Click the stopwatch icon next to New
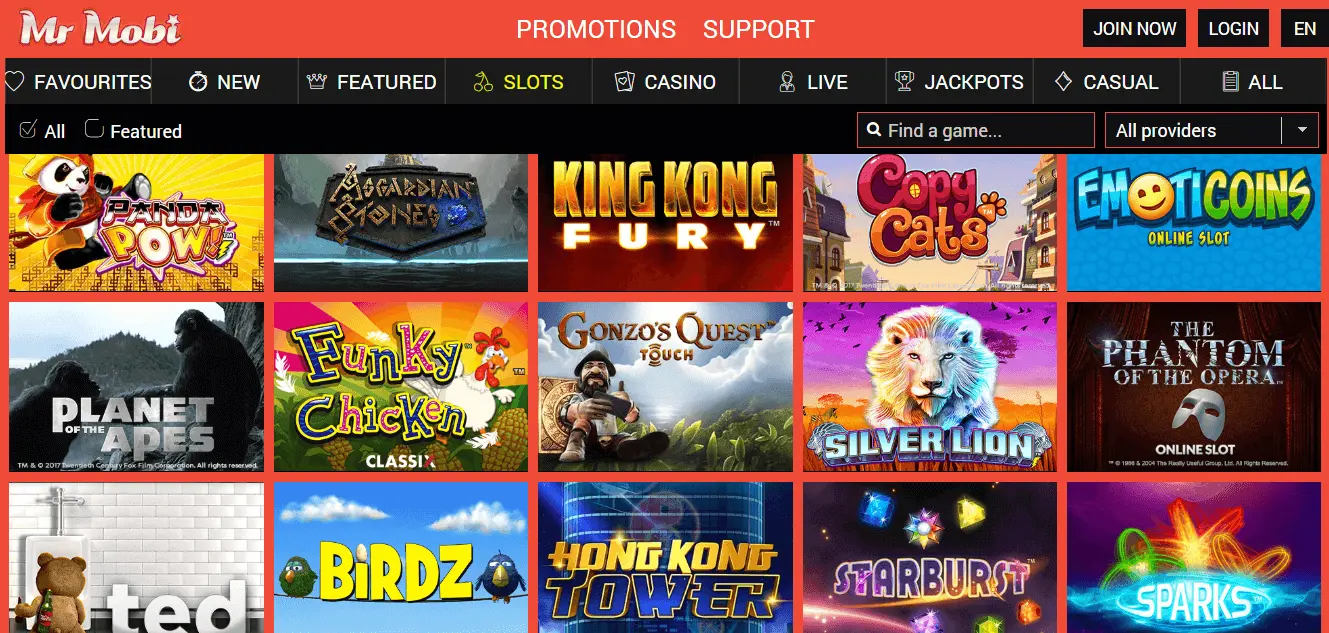The width and height of the screenshot is (1329, 633). click(x=198, y=82)
